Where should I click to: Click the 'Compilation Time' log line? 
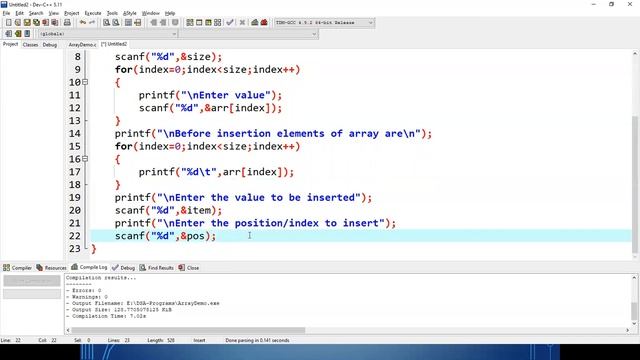106,316
